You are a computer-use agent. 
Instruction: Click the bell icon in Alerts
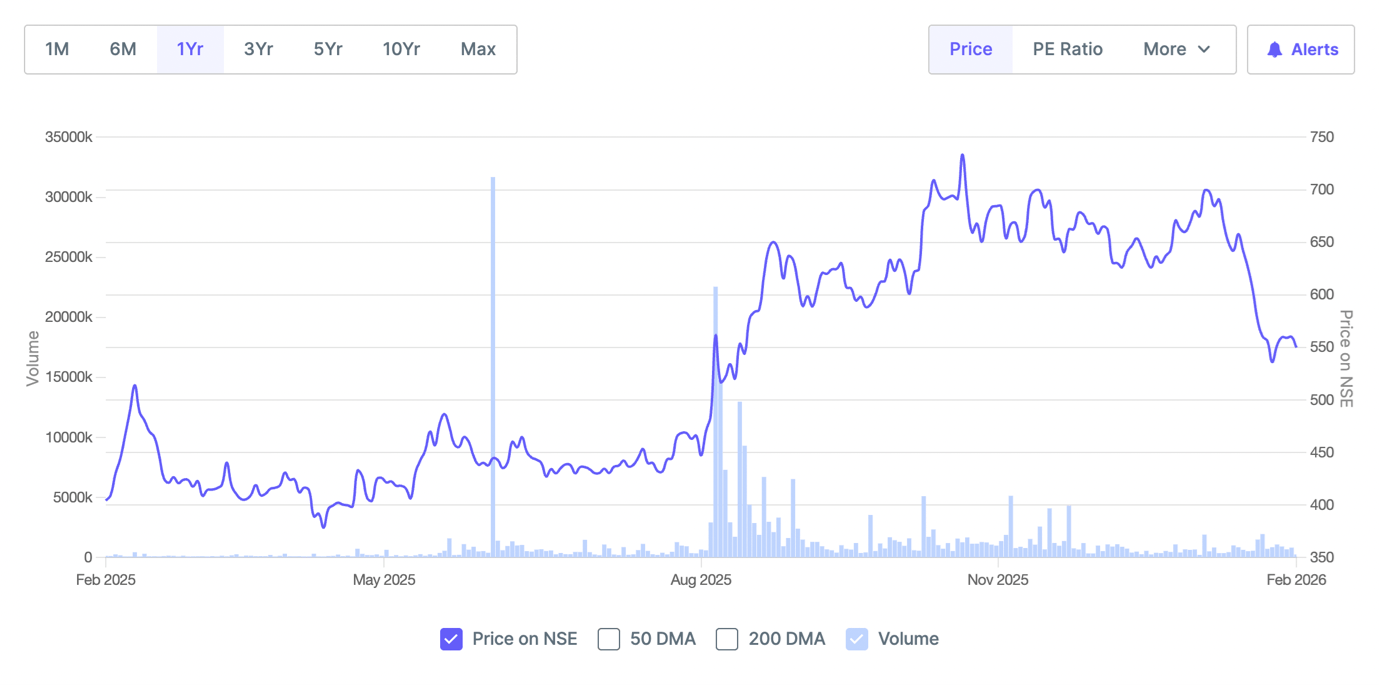click(x=1274, y=50)
